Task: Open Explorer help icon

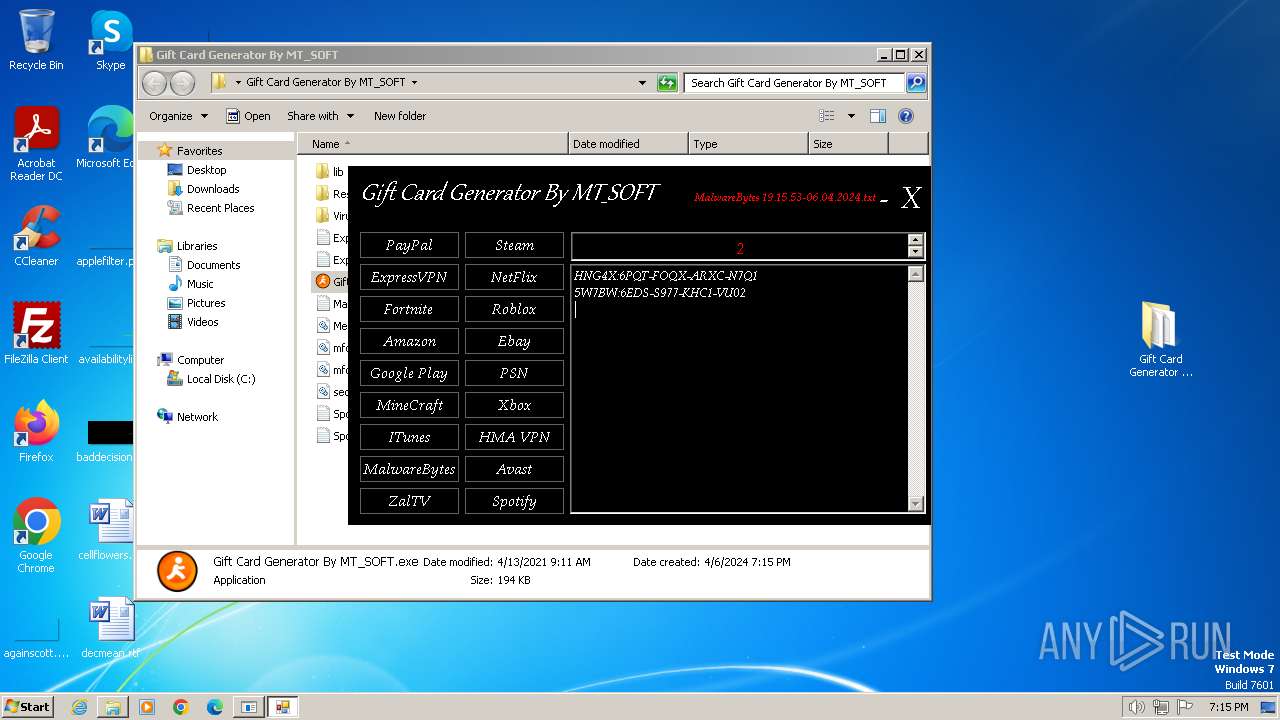Action: click(906, 116)
